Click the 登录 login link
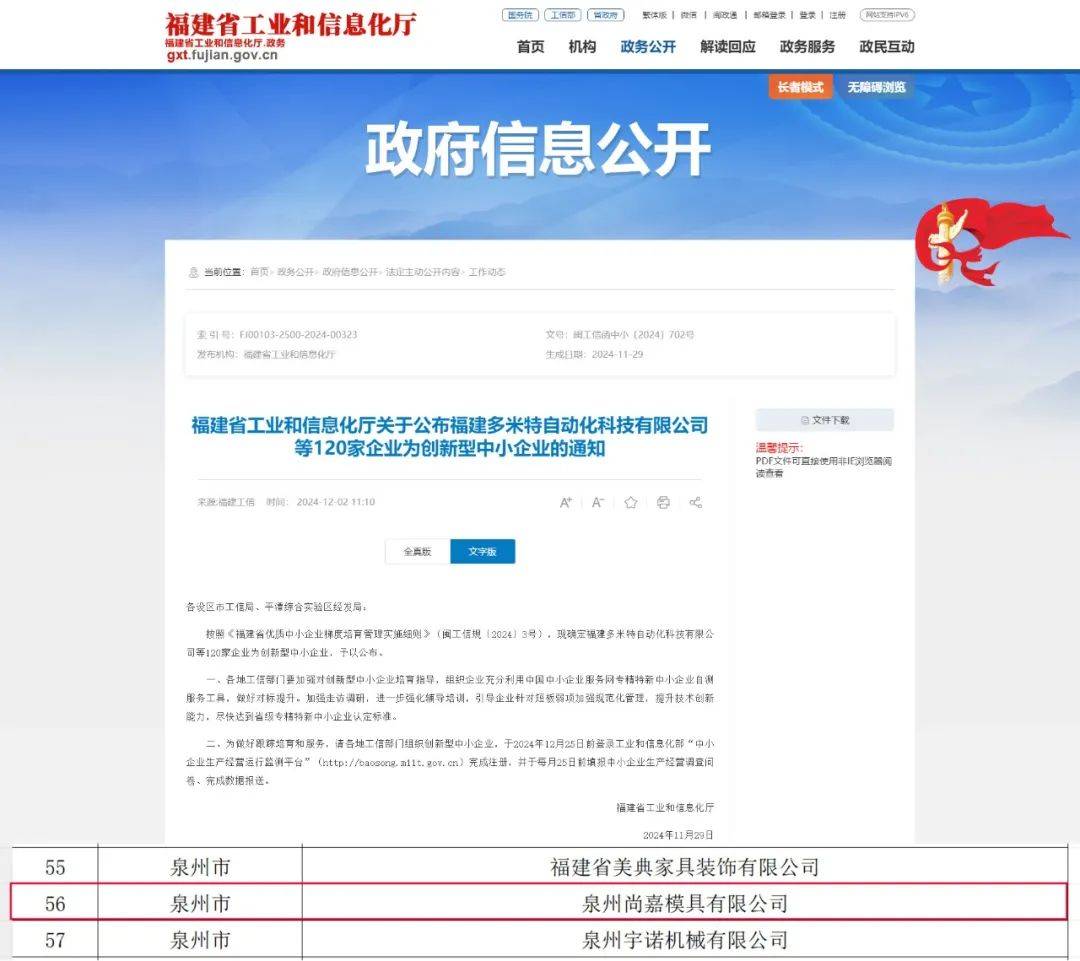Viewport: 1080px width, 961px height. tap(807, 15)
